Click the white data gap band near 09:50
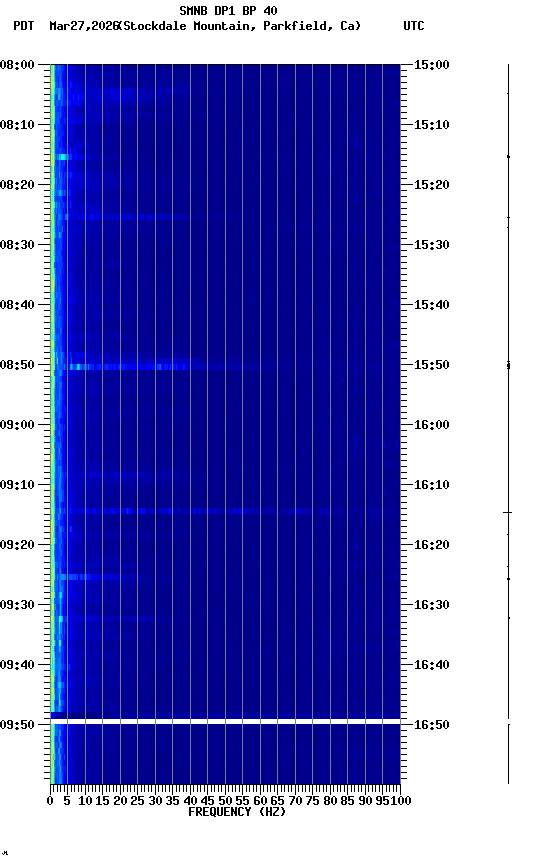Viewport: 552px width, 864px height. (225, 721)
